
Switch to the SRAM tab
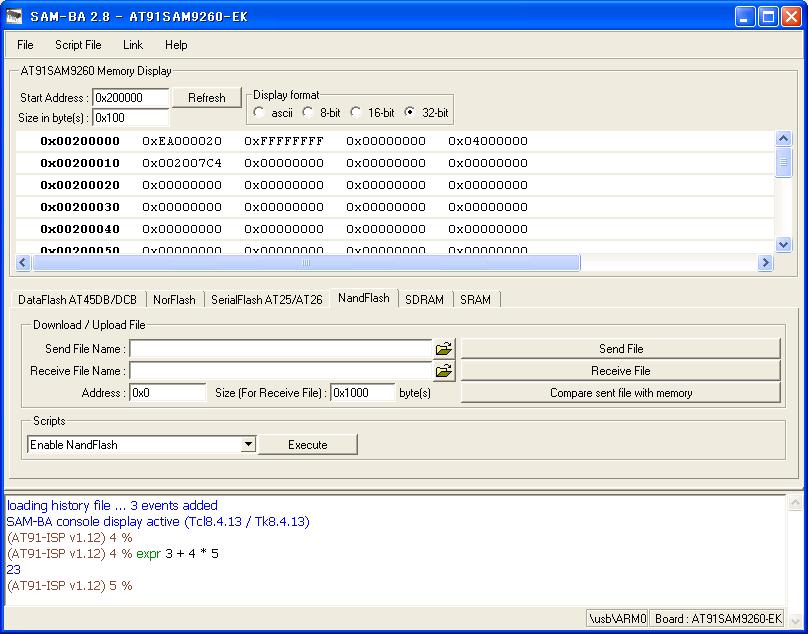(x=476, y=299)
